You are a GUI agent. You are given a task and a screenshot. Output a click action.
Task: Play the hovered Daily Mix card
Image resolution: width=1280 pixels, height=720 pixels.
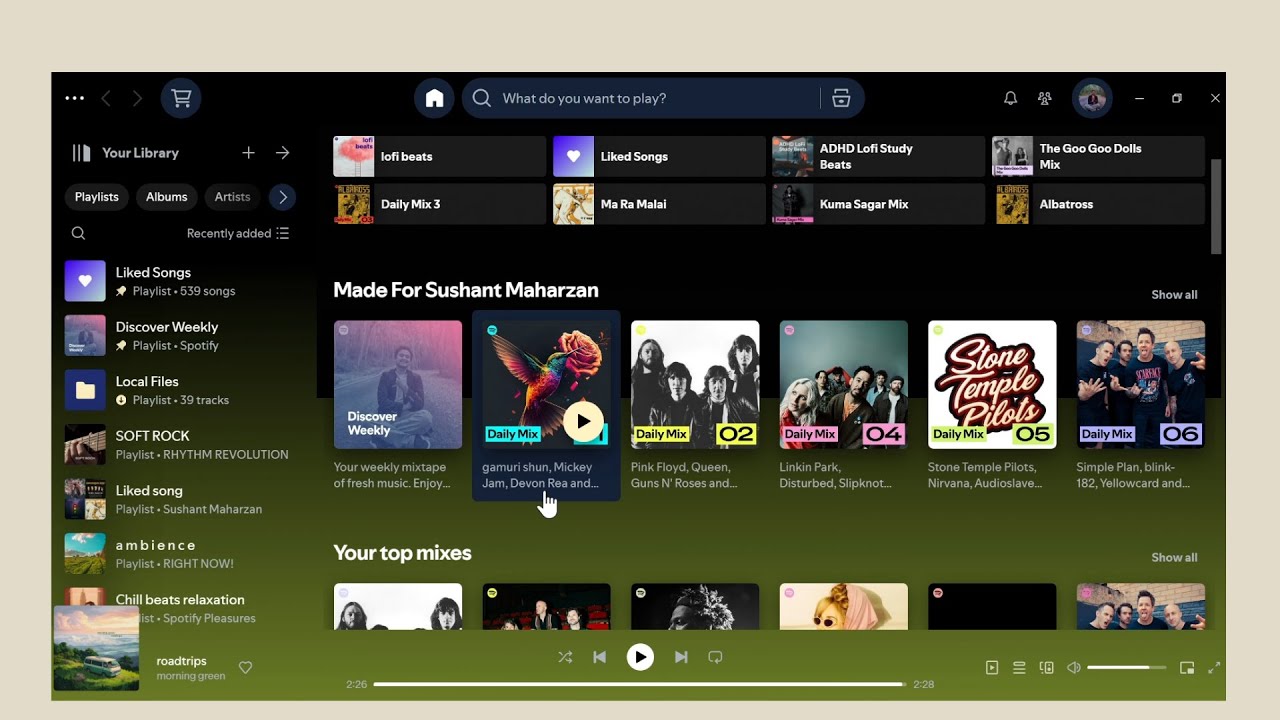[583, 422]
